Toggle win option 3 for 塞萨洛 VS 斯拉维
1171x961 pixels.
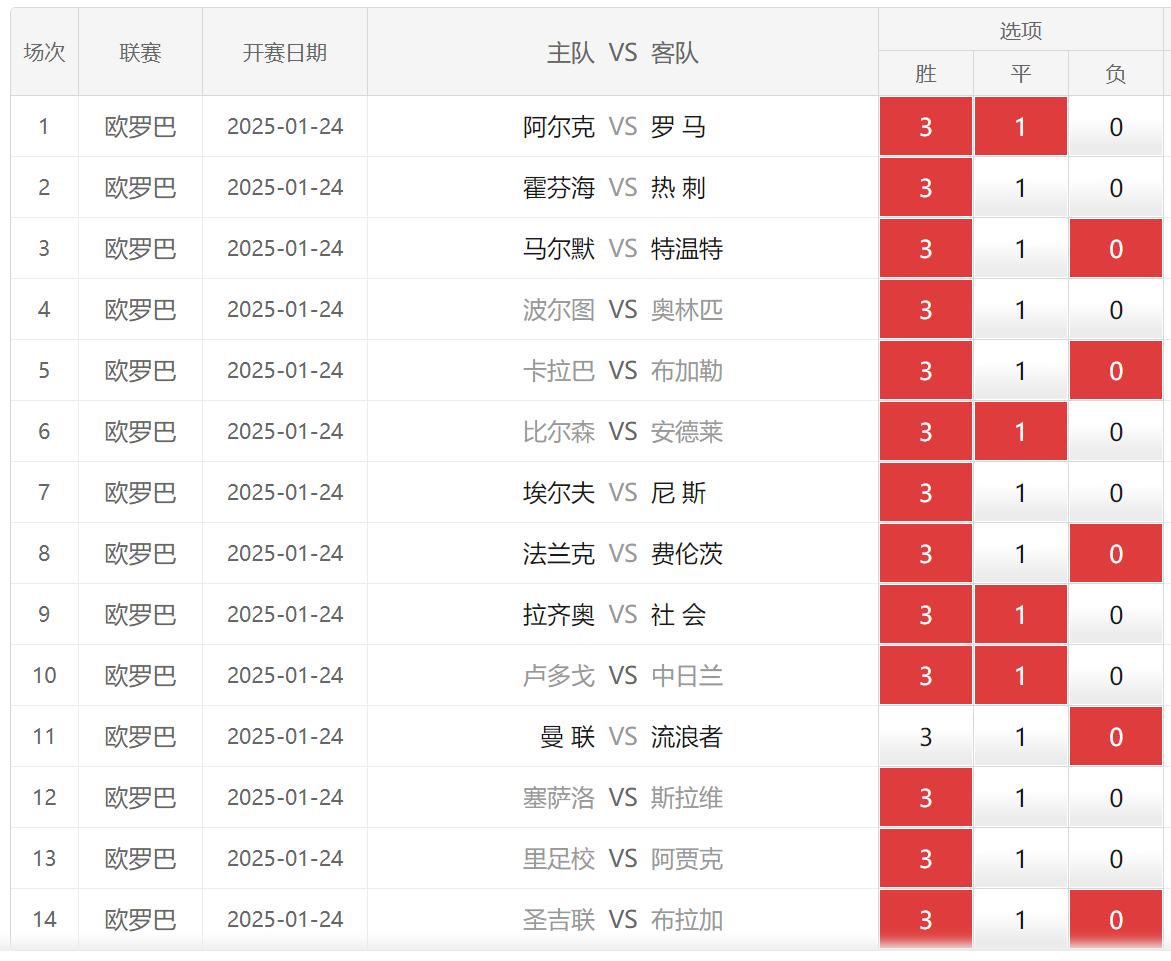(925, 797)
